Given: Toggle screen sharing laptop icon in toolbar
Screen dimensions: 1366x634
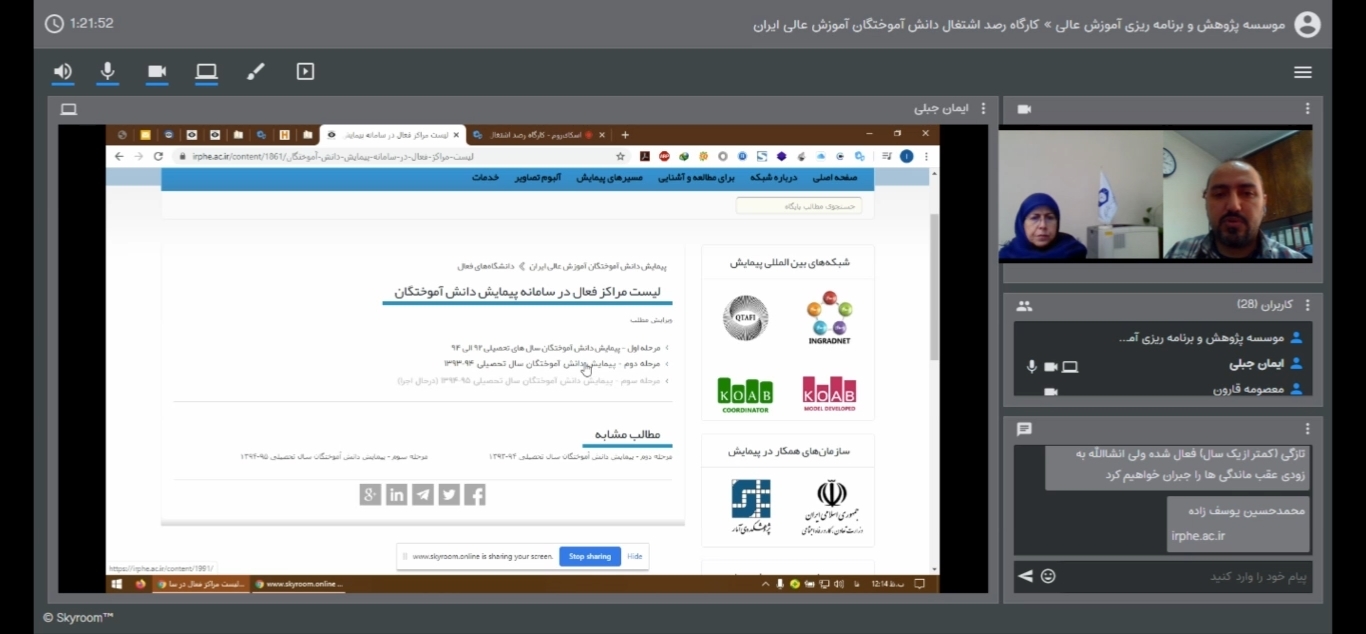Looking at the screenshot, I should pyautogui.click(x=206, y=71).
